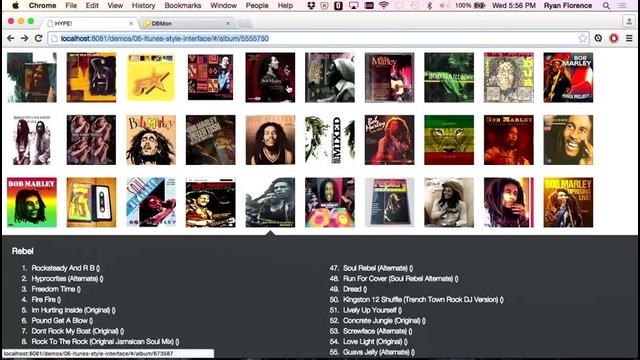Click track Concrete Jungle (Original)
This screenshot has width=640, height=360.
pyautogui.click(x=384, y=321)
